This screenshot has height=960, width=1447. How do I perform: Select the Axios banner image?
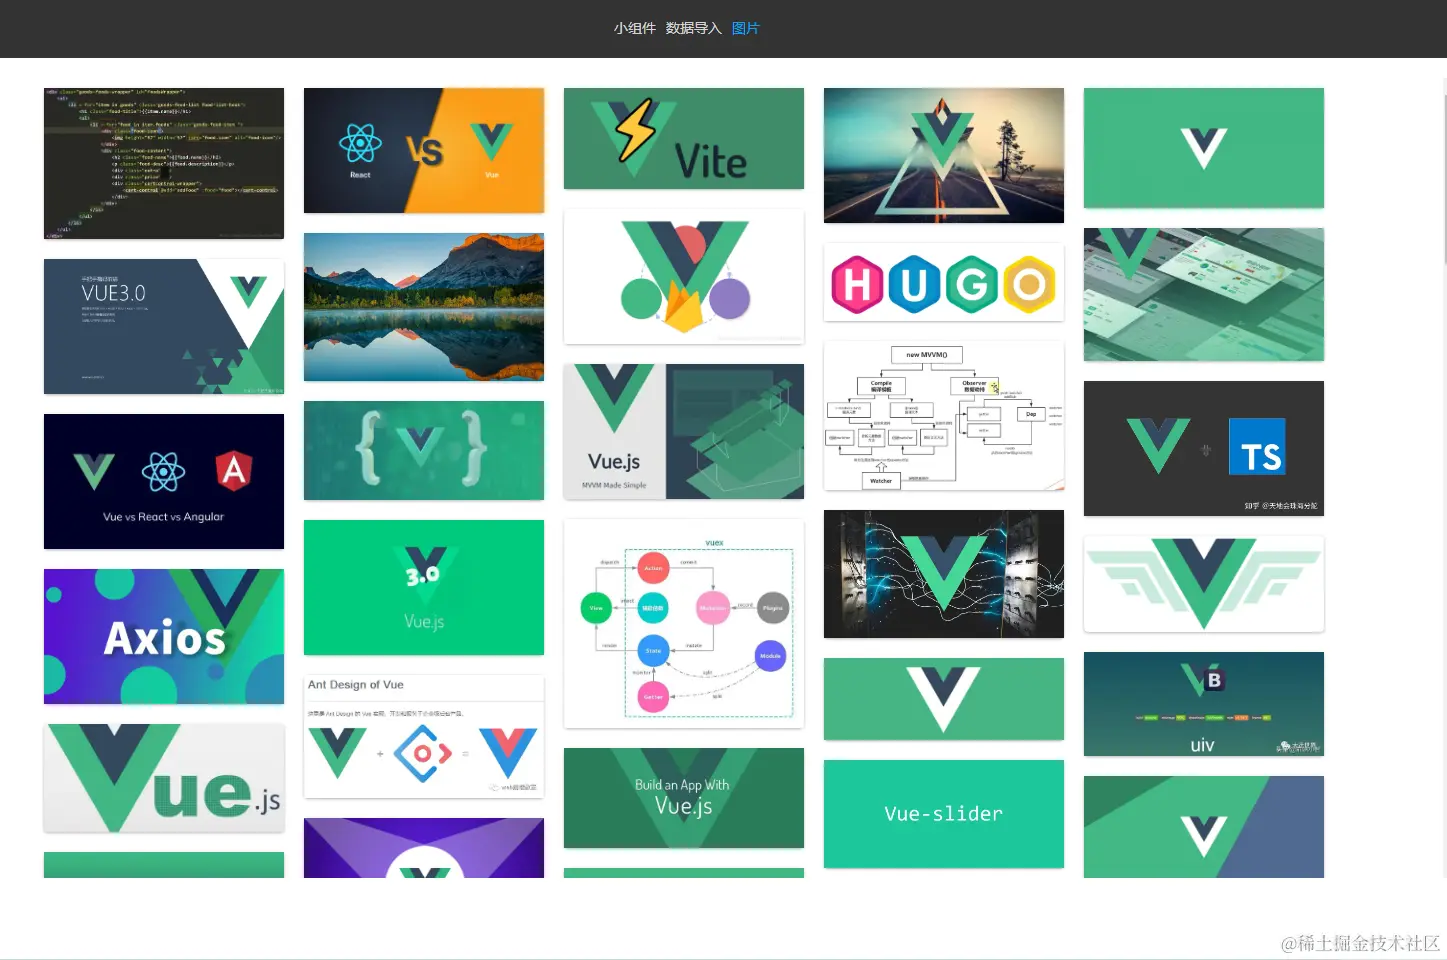click(x=164, y=636)
